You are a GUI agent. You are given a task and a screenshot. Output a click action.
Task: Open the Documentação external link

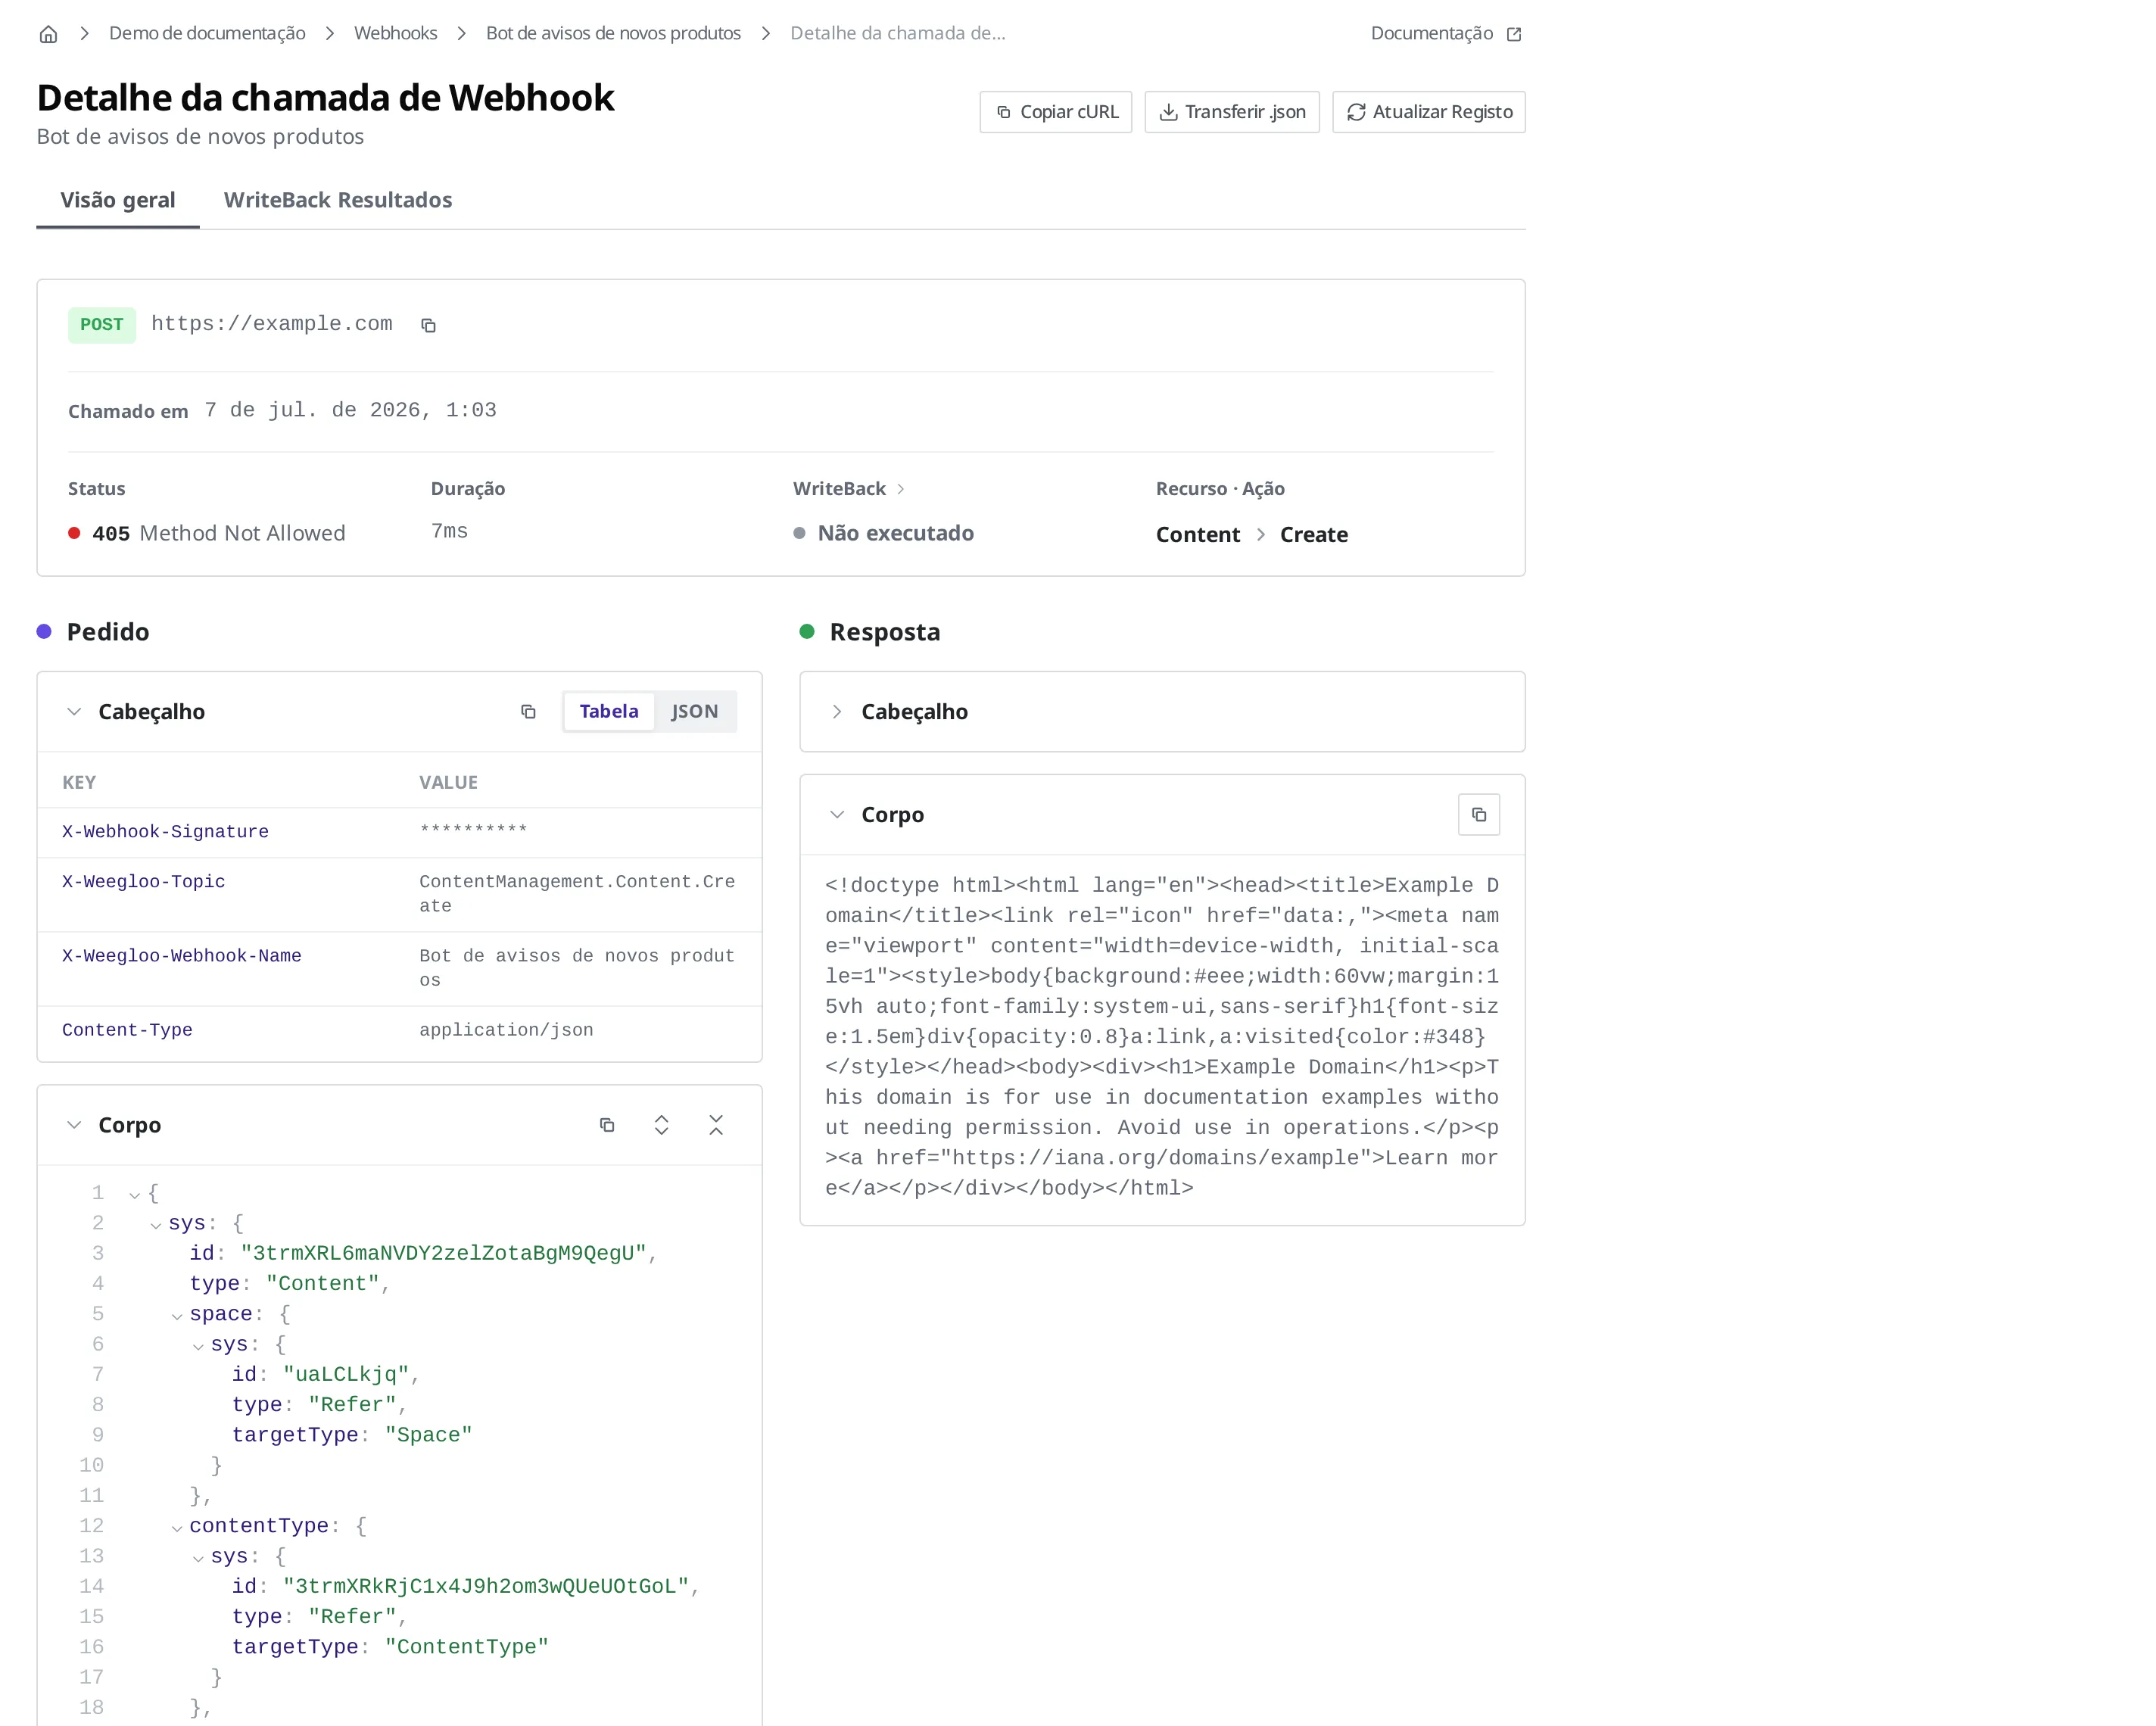coord(1445,33)
